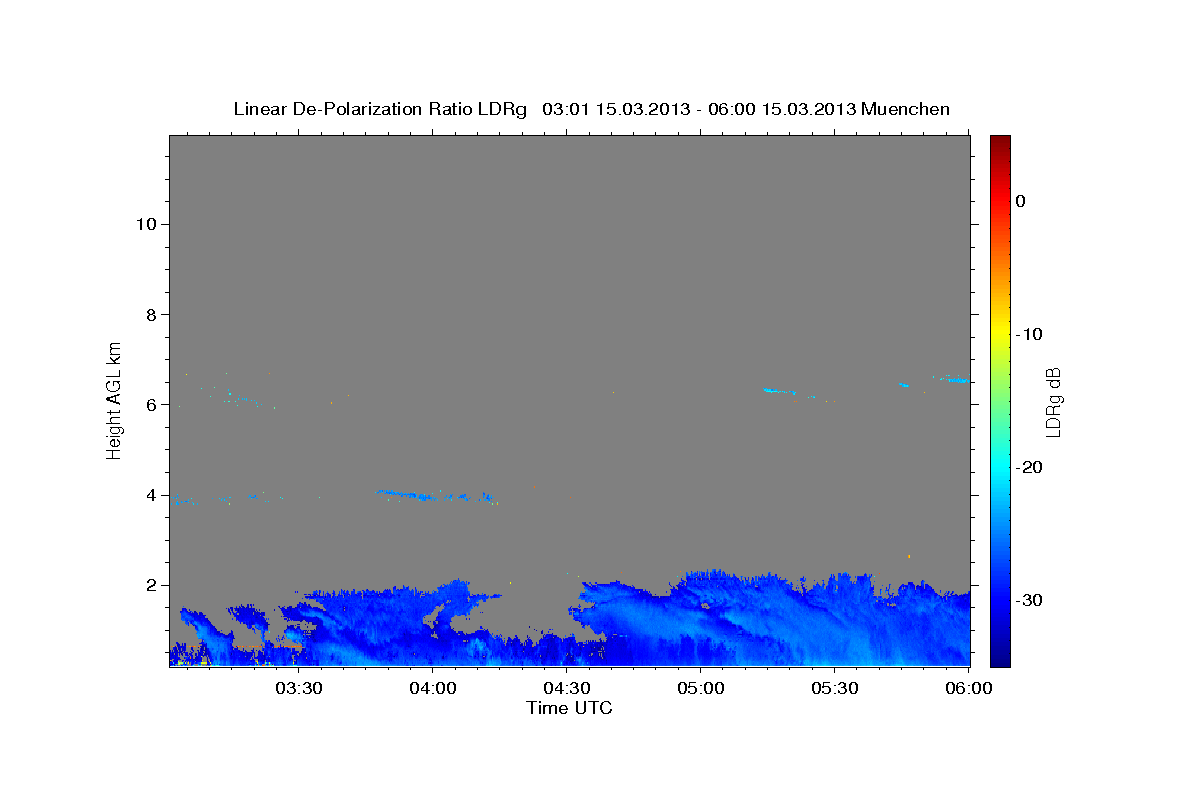Click the dark blue bottom of colorbar
1200x800 pixels.
[1000, 657]
